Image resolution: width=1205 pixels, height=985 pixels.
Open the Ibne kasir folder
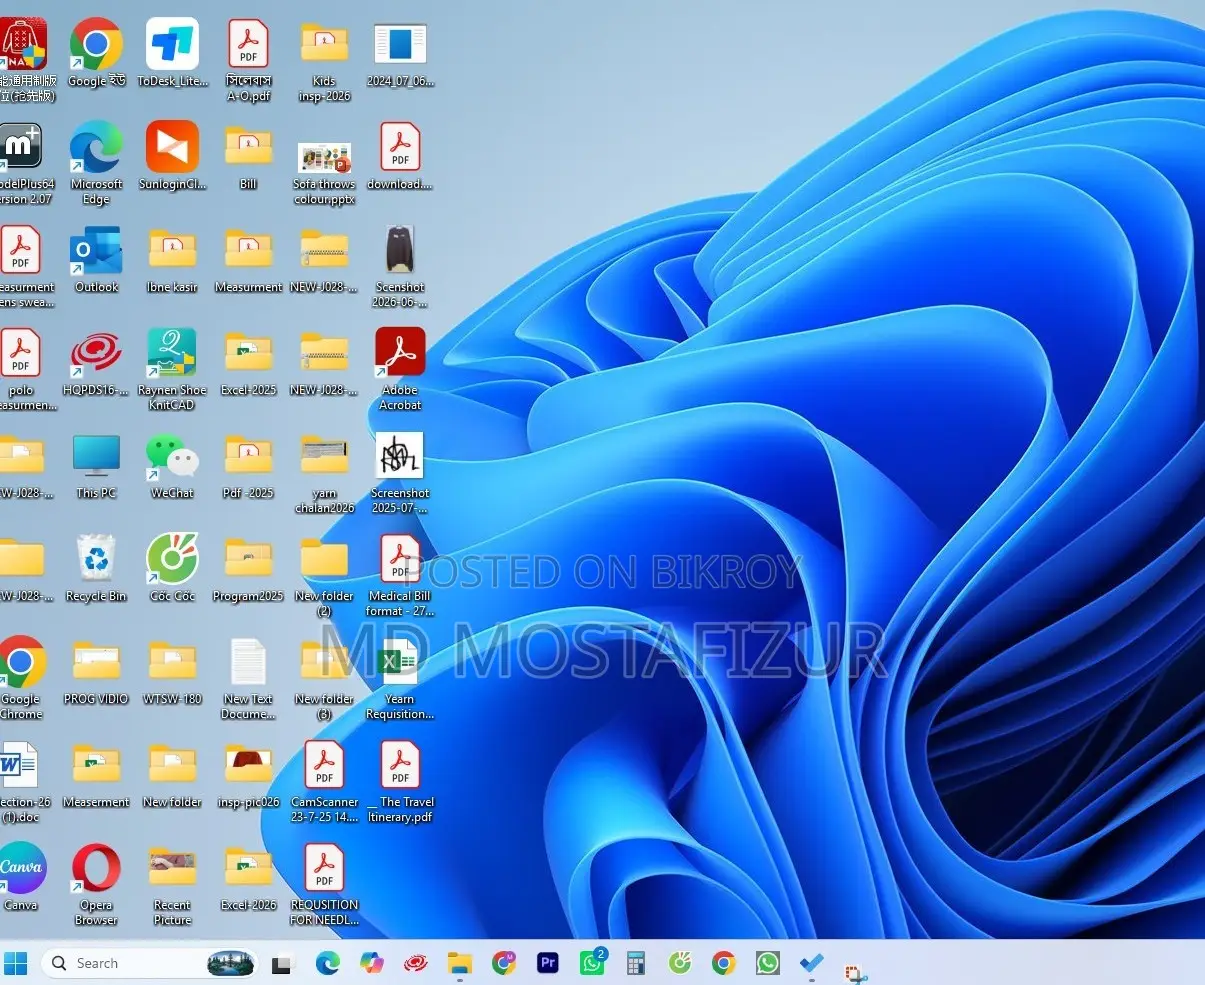[x=172, y=259]
